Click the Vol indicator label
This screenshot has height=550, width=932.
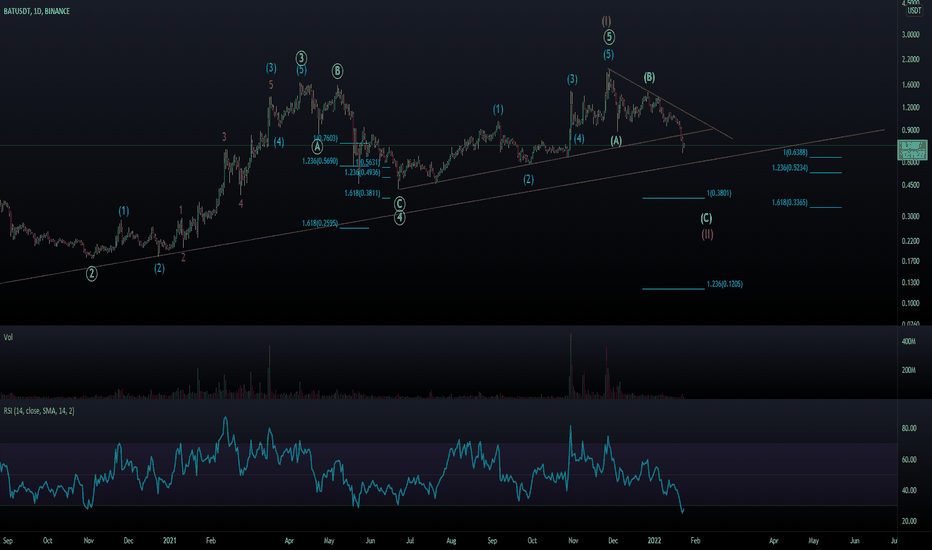point(8,337)
